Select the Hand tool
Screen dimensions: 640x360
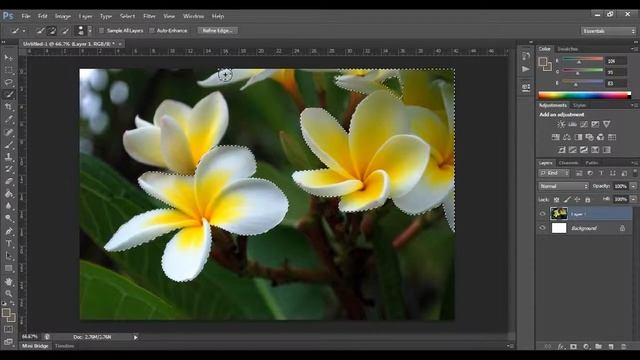pos(8,282)
